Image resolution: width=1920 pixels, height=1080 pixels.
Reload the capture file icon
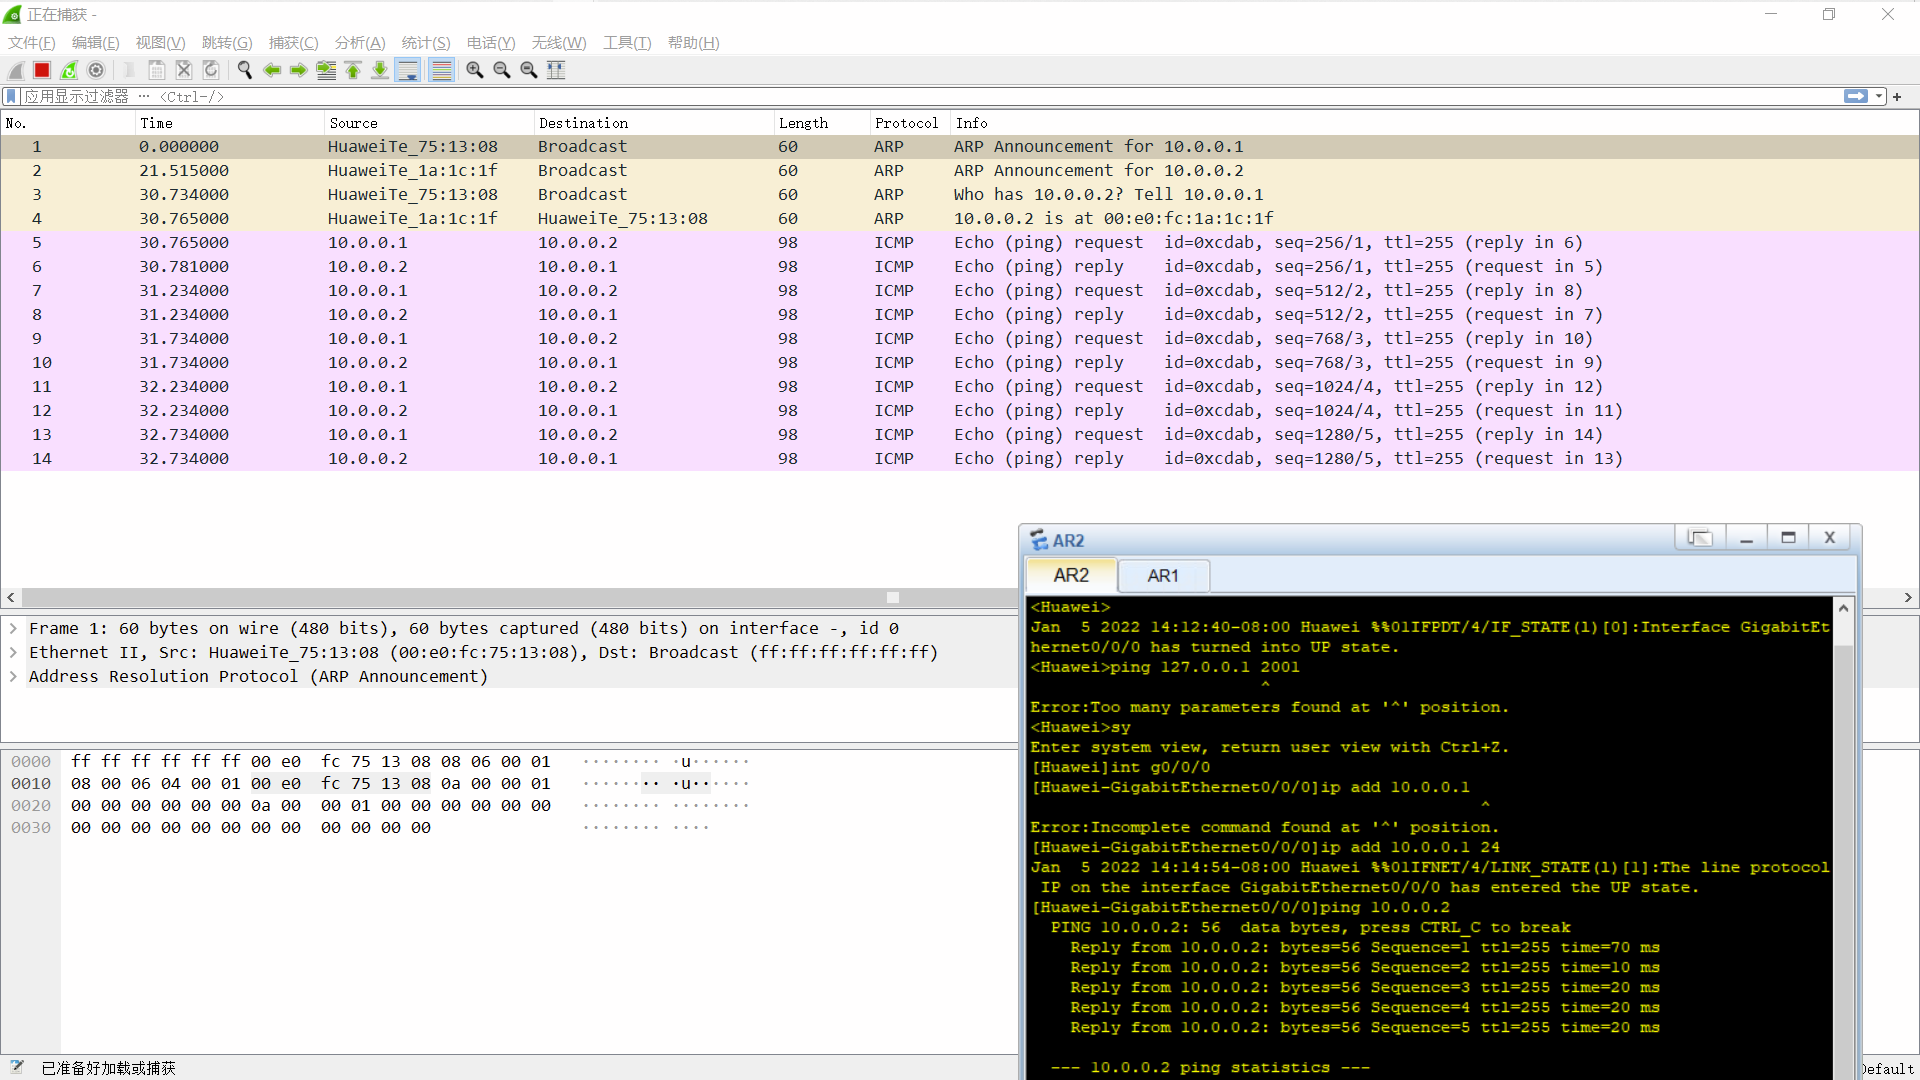coord(211,70)
